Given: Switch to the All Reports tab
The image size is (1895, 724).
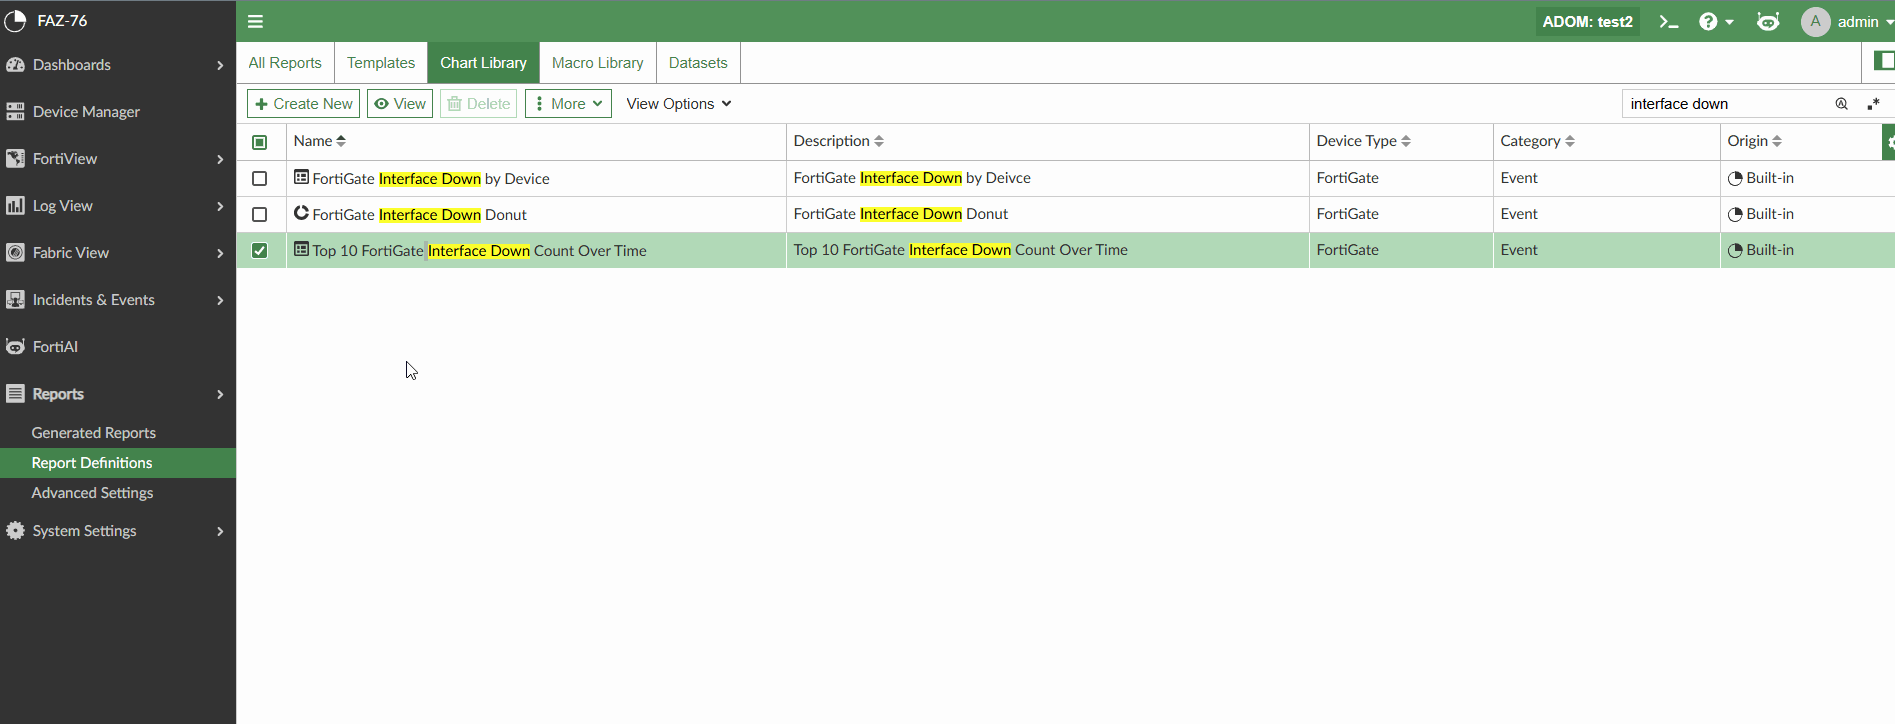Looking at the screenshot, I should point(285,62).
